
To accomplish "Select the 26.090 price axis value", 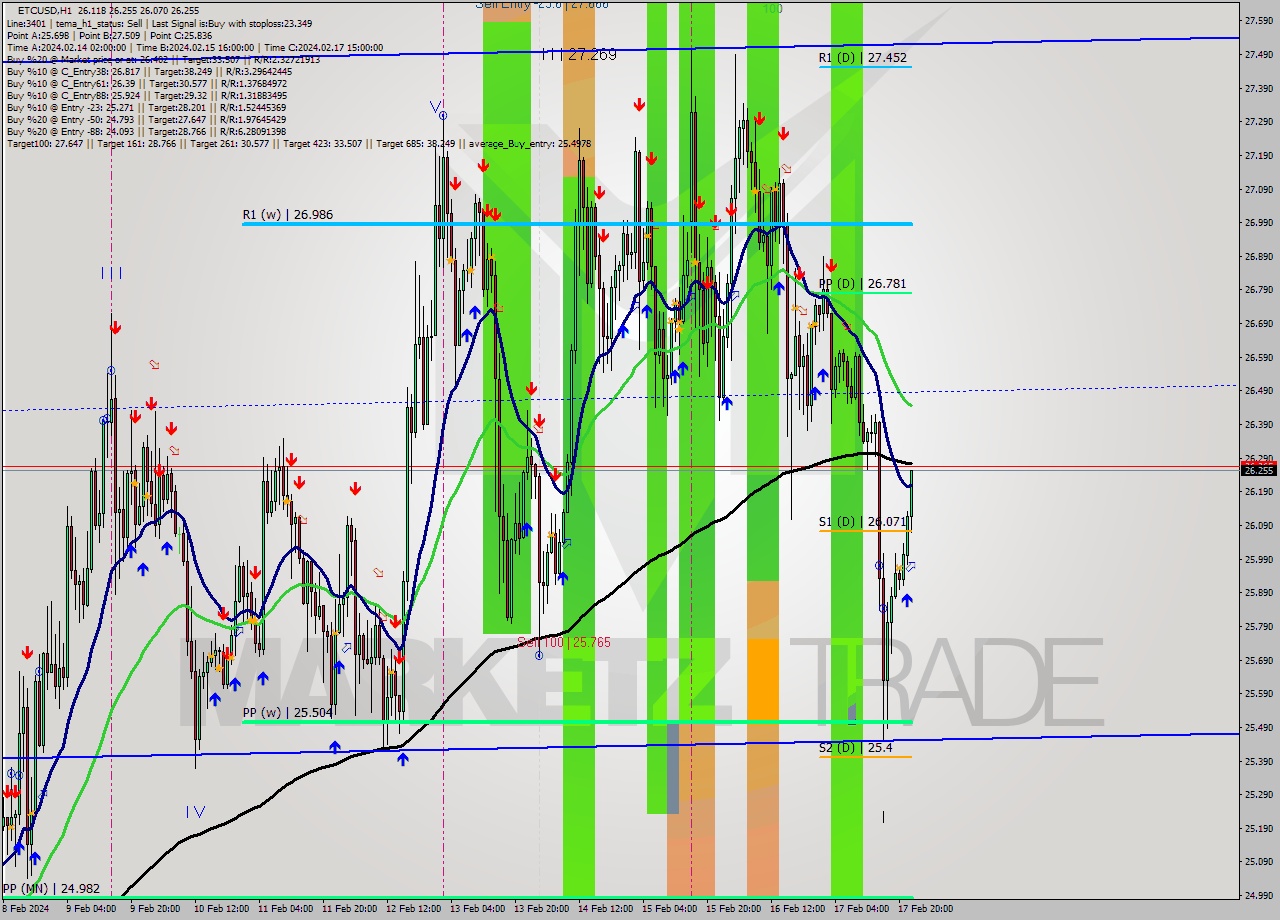I will pos(1259,525).
